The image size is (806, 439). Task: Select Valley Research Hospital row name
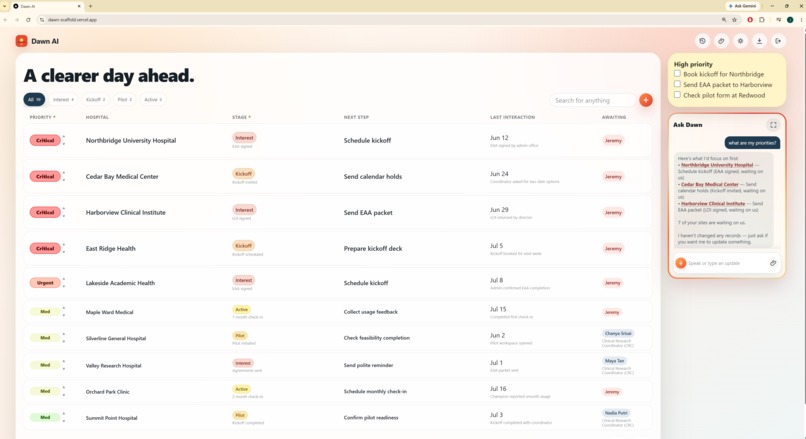click(113, 365)
